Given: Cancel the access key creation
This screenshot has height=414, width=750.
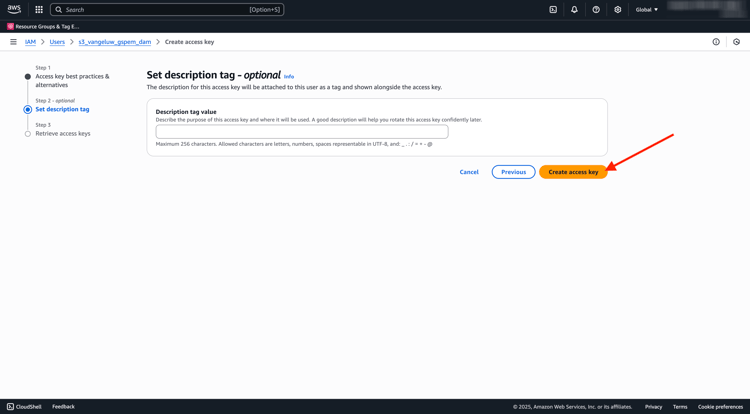Looking at the screenshot, I should [x=469, y=172].
